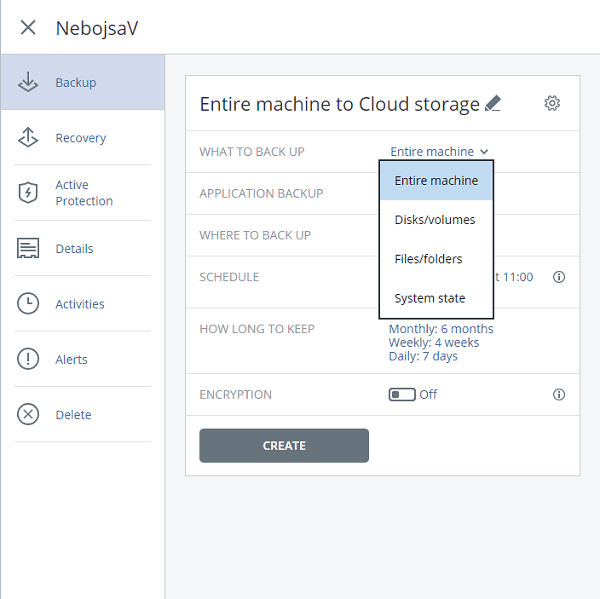This screenshot has width=600, height=599.
Task: Open the Delete tab label
Action: click(x=73, y=415)
